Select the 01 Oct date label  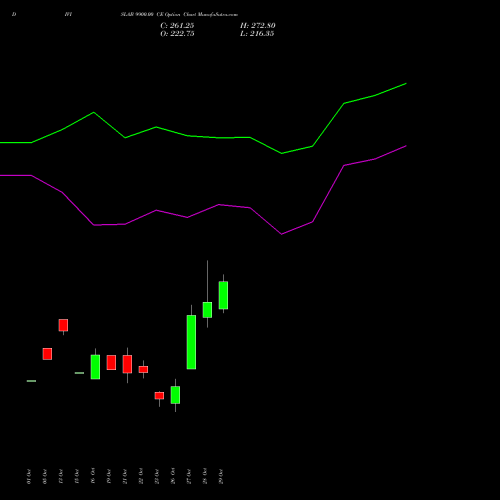point(29,476)
